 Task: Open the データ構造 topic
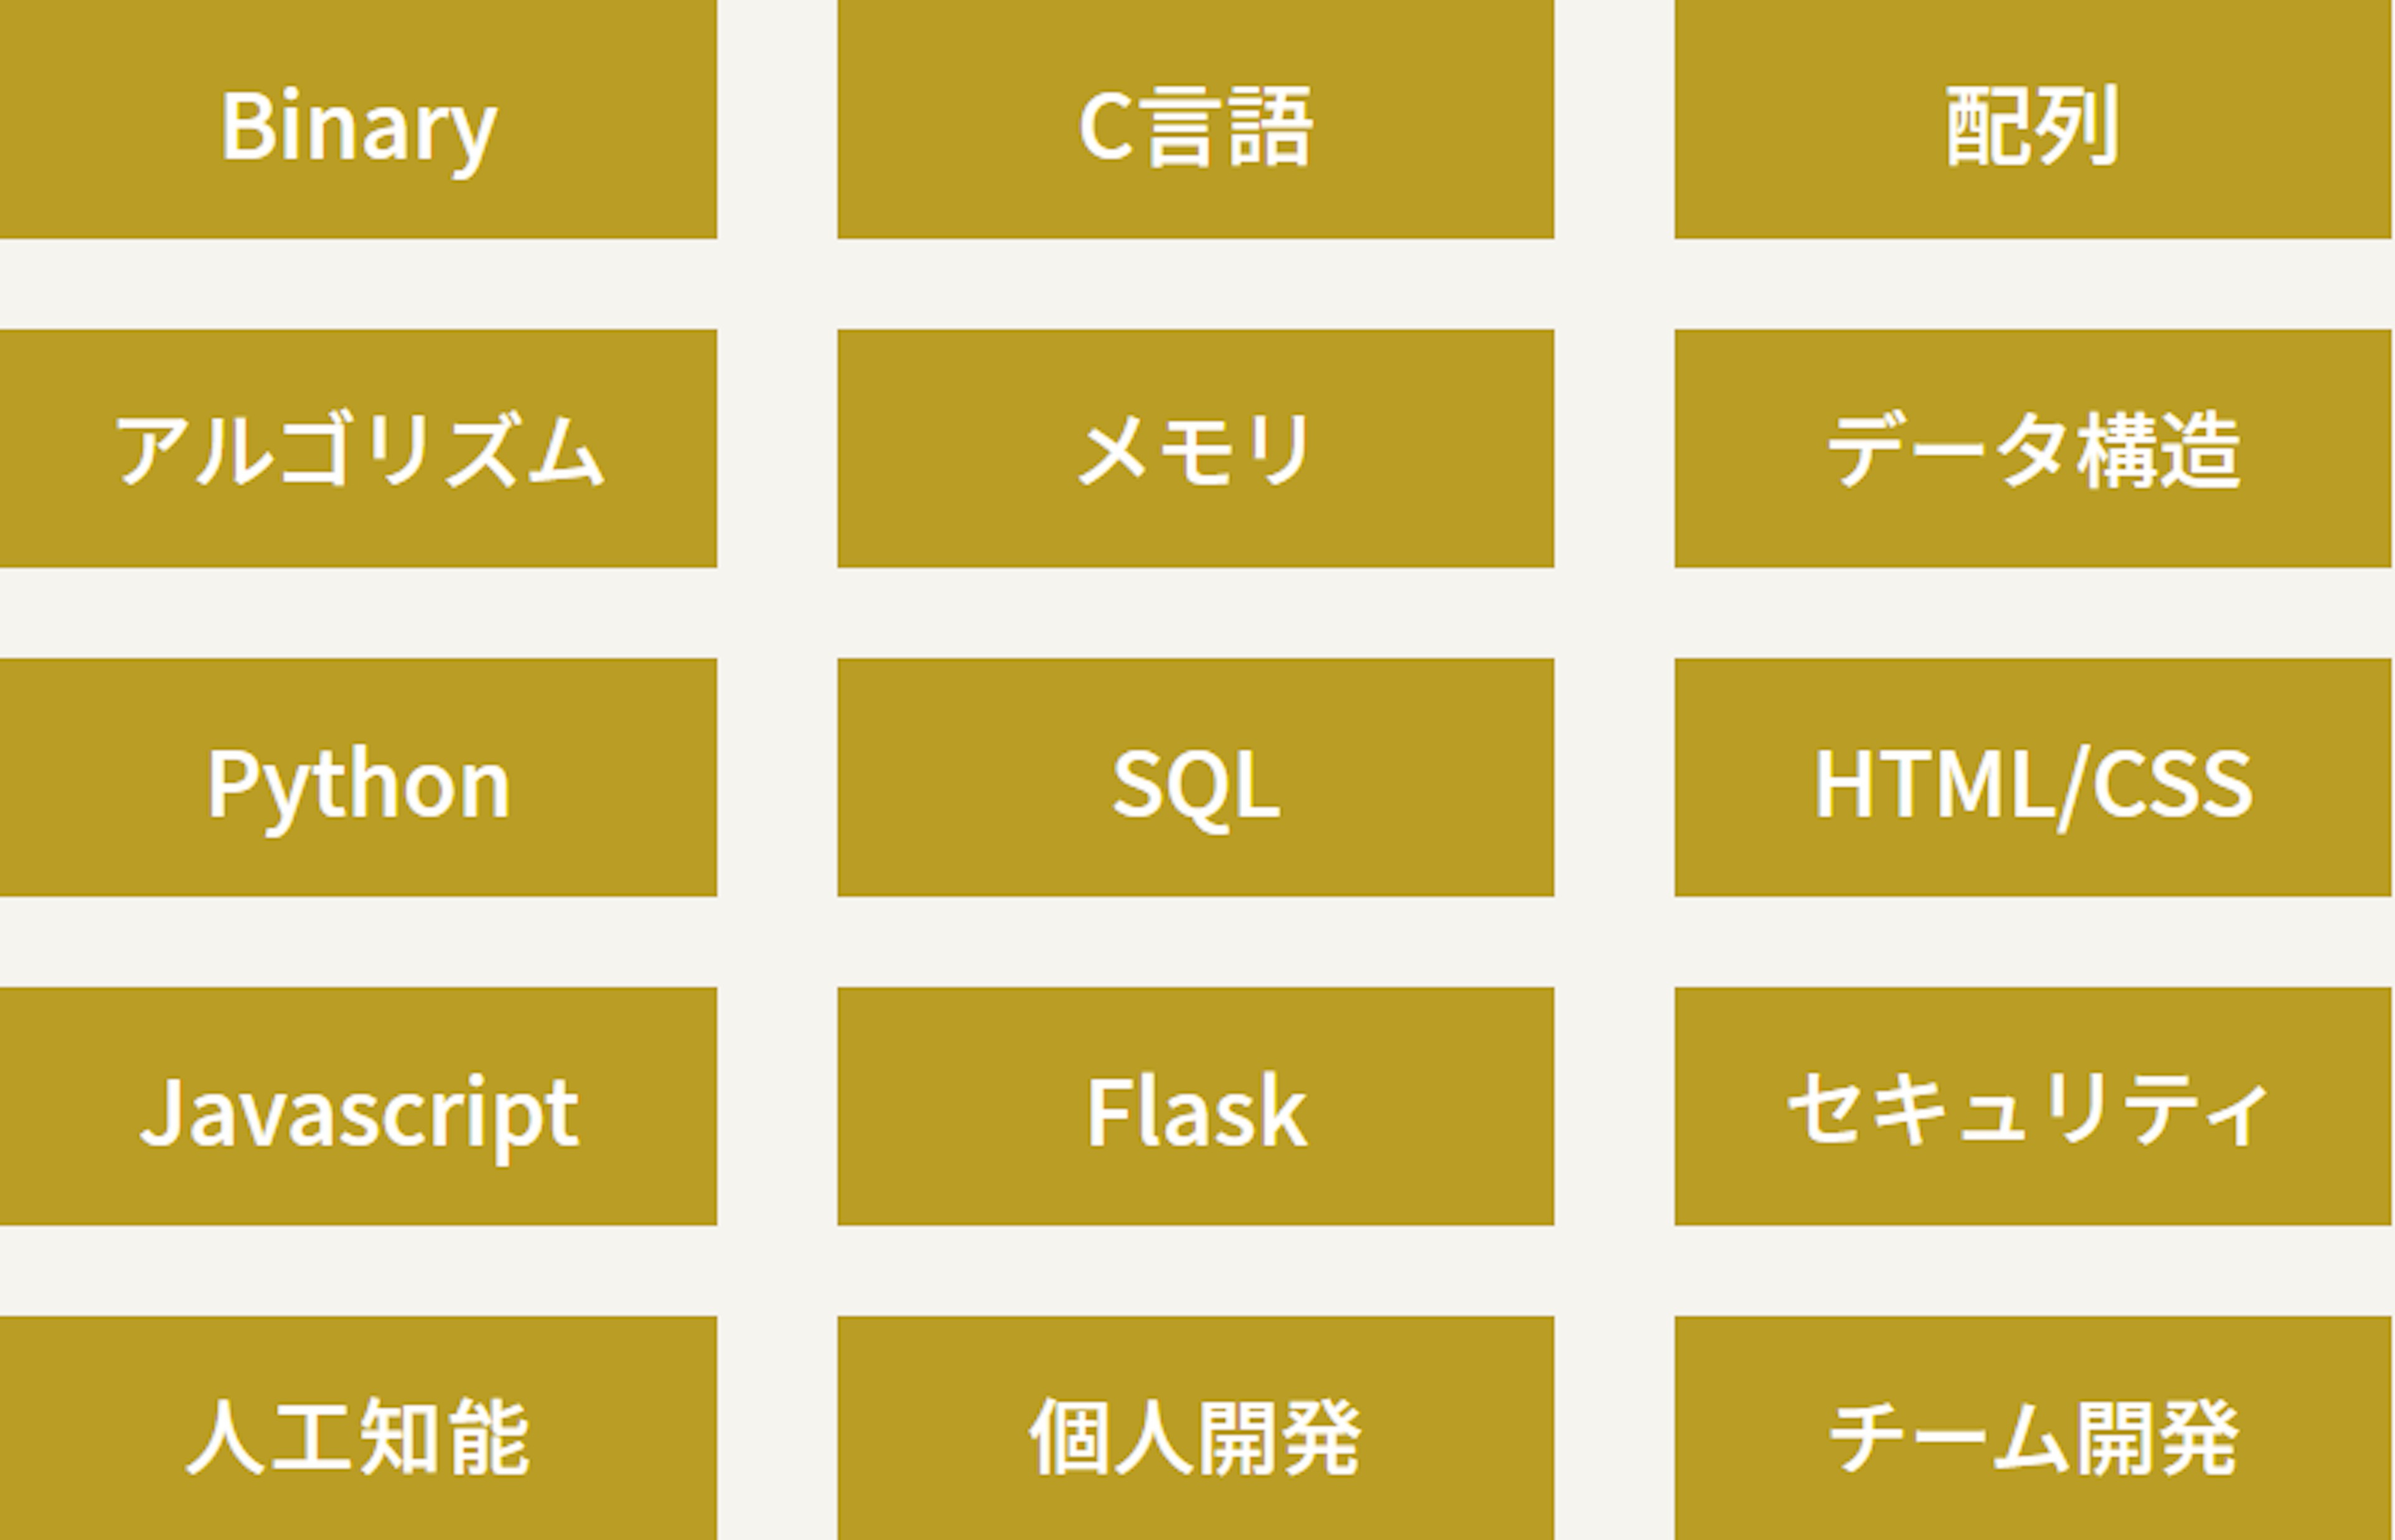pyautogui.click(x=2033, y=448)
